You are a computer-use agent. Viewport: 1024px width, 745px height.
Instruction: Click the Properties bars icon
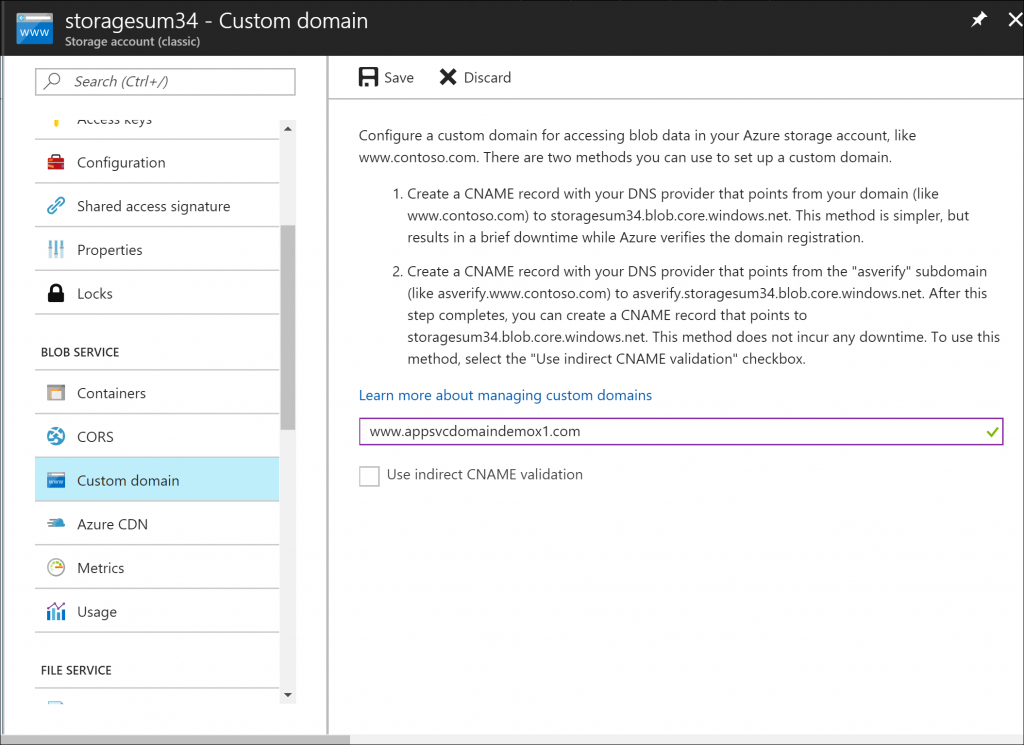pyautogui.click(x=56, y=250)
